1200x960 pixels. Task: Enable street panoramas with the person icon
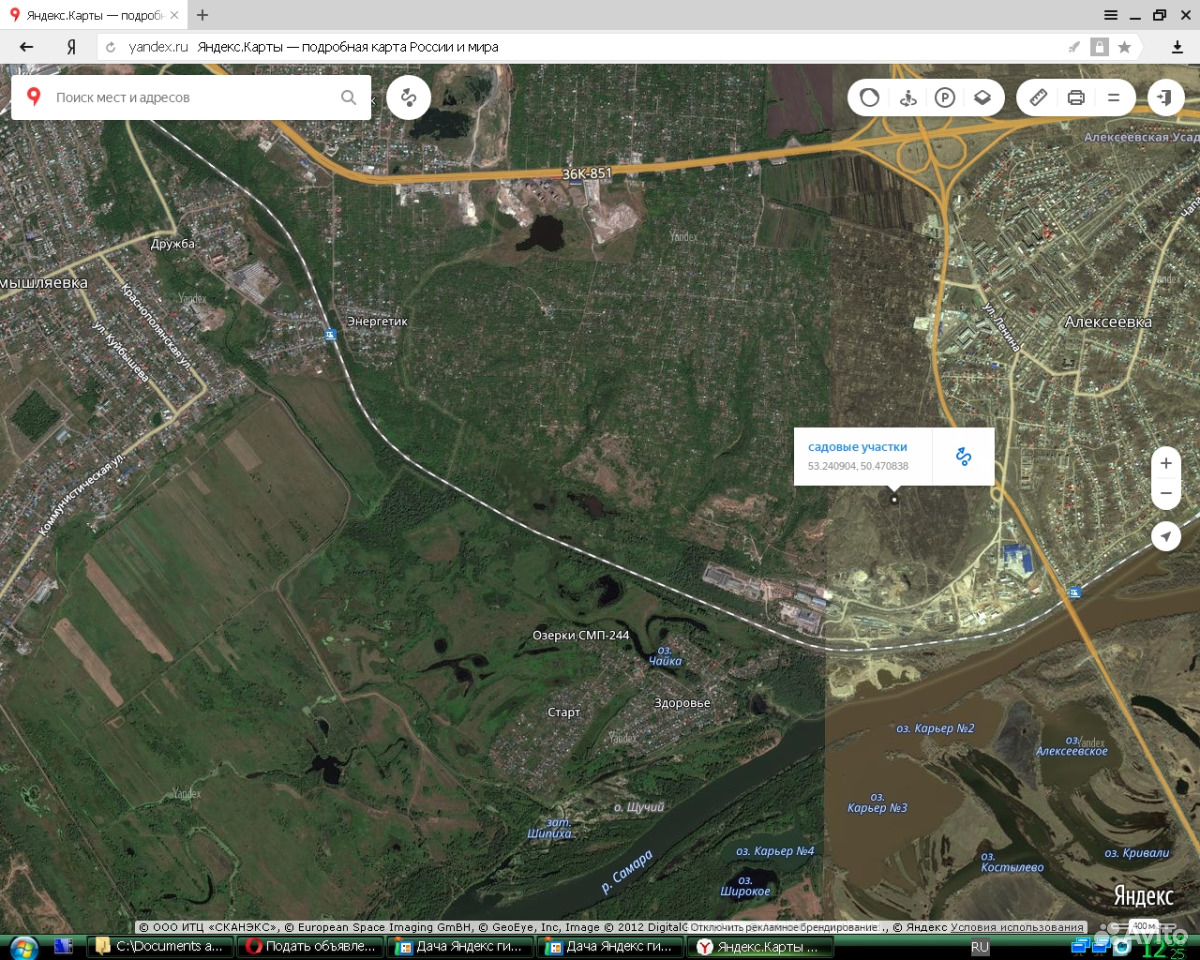(x=908, y=97)
